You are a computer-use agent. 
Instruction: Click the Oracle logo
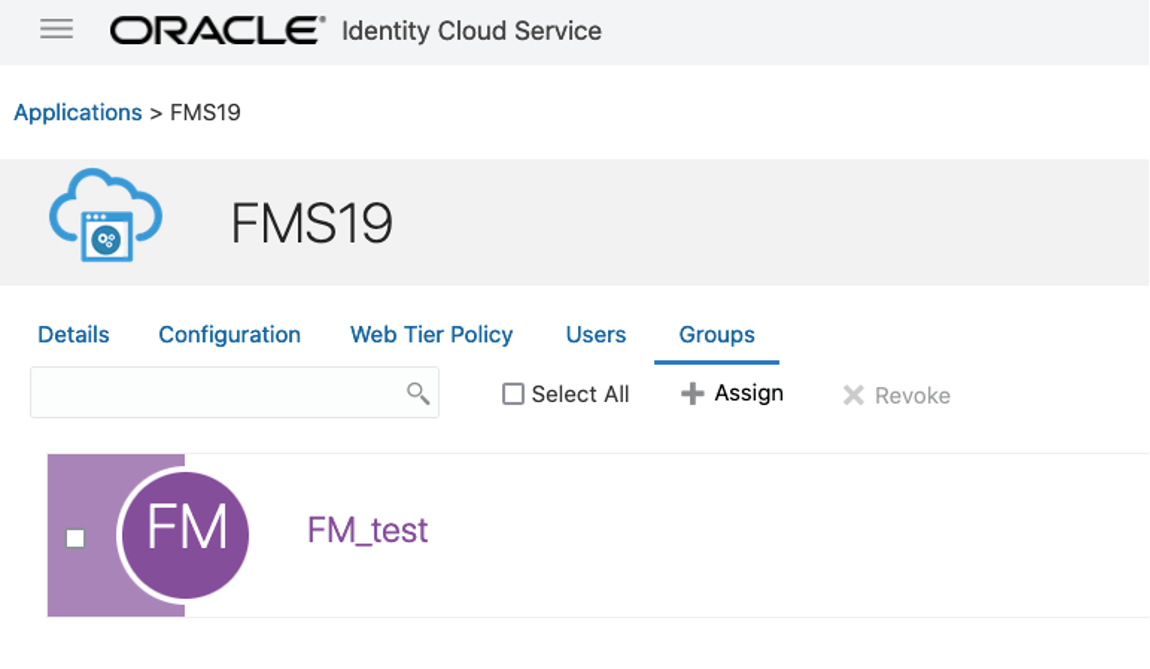point(217,31)
